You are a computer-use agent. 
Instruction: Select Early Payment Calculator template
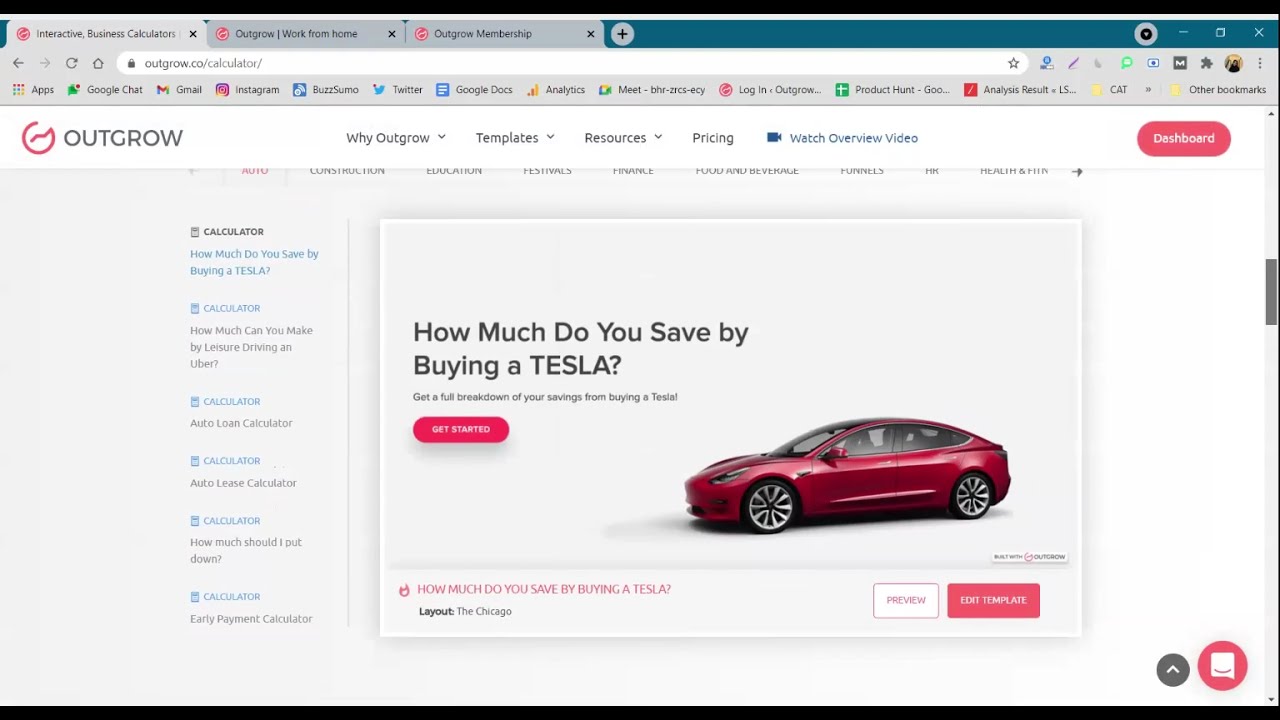tap(251, 619)
